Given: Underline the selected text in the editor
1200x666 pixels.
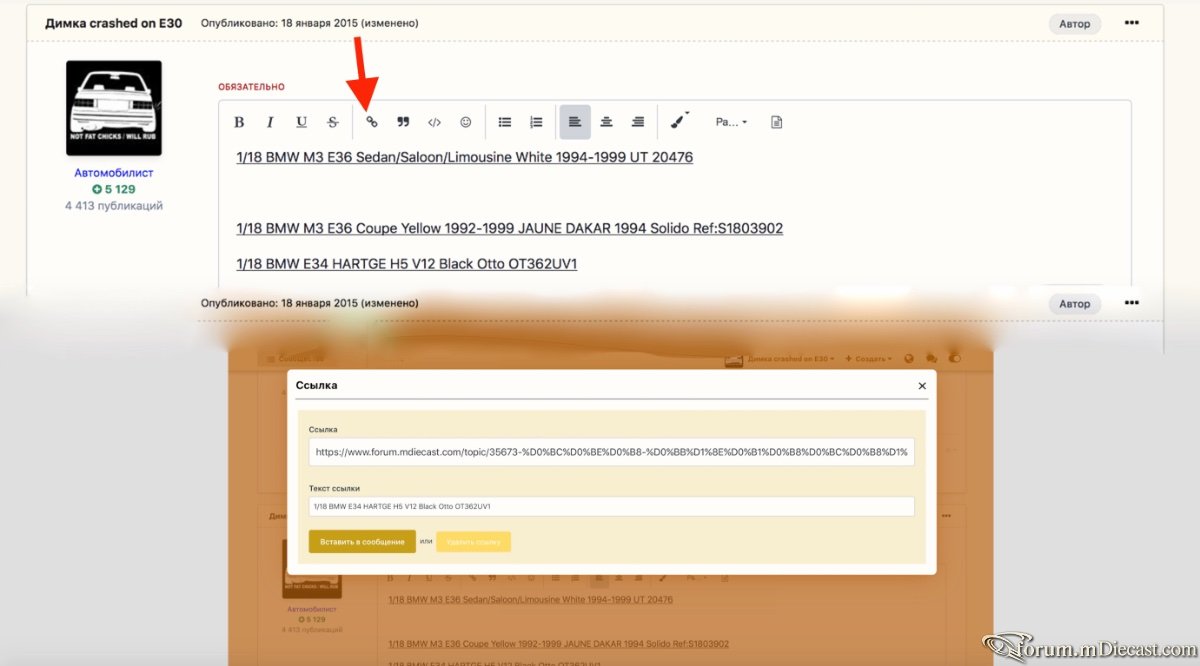Looking at the screenshot, I should click(x=301, y=122).
